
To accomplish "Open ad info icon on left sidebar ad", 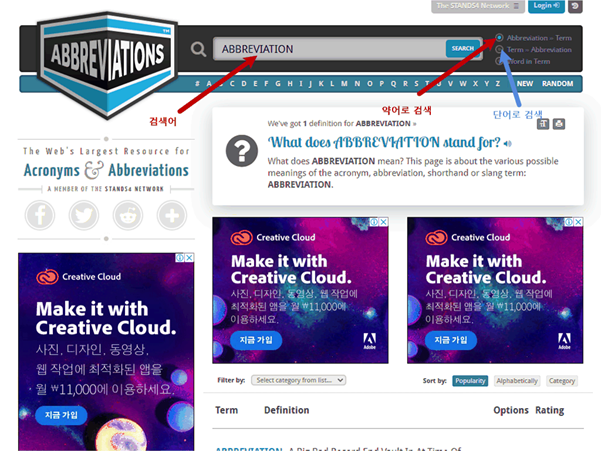I will click(x=180, y=258).
